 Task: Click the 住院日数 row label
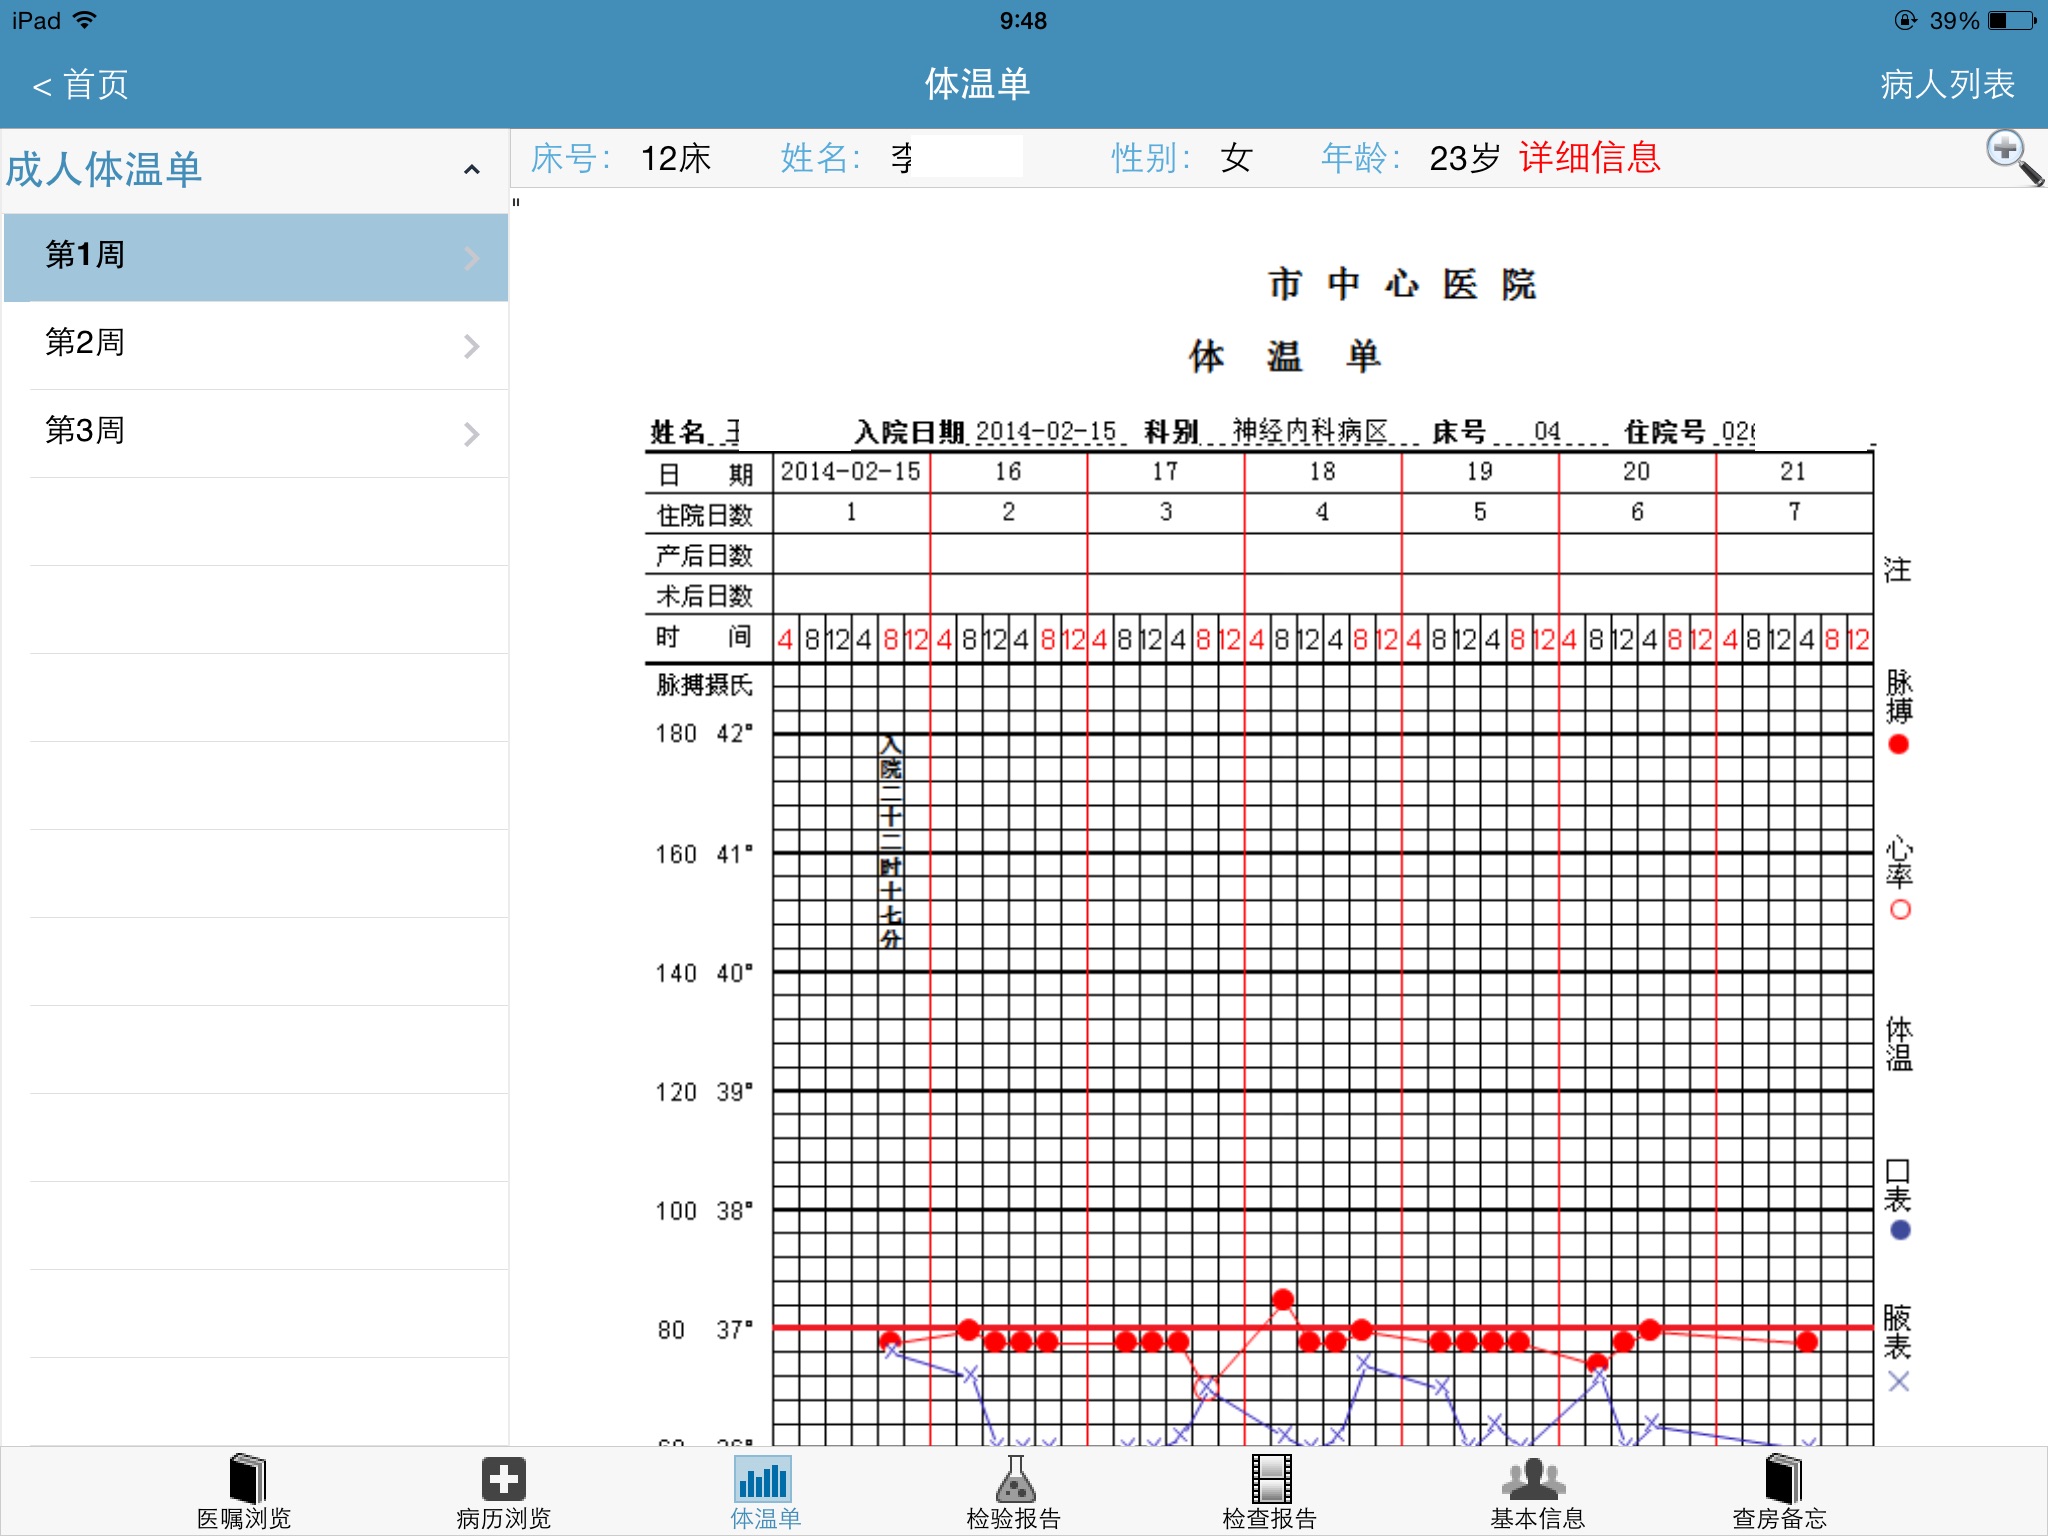pos(704,515)
